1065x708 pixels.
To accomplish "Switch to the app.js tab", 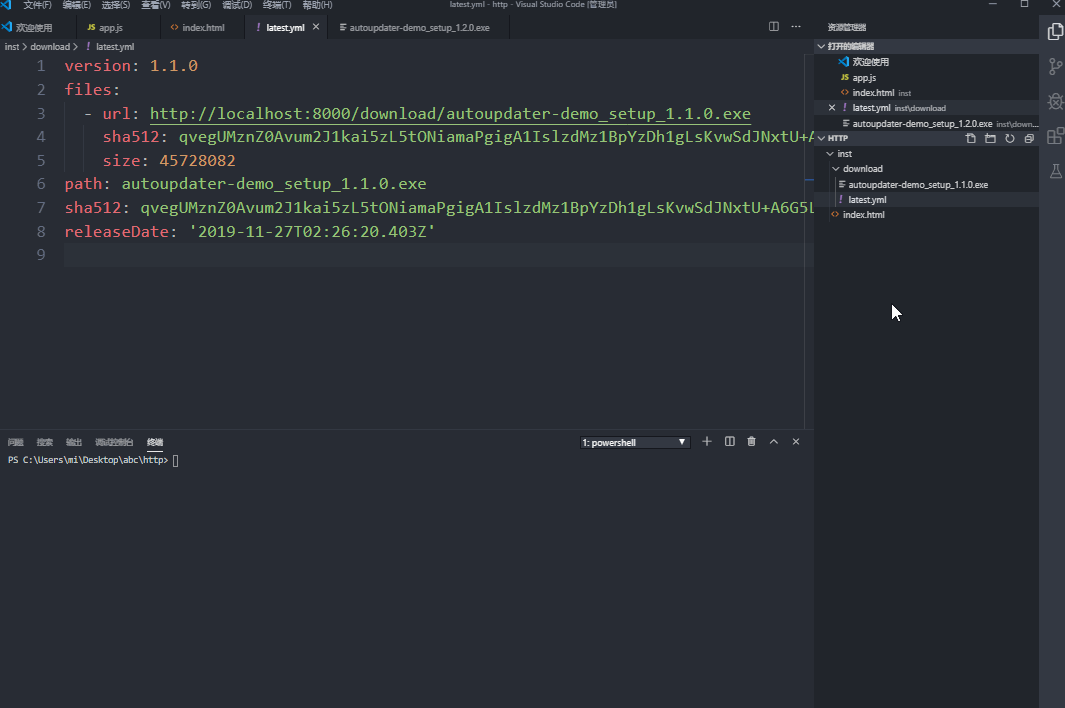I will 110,28.
